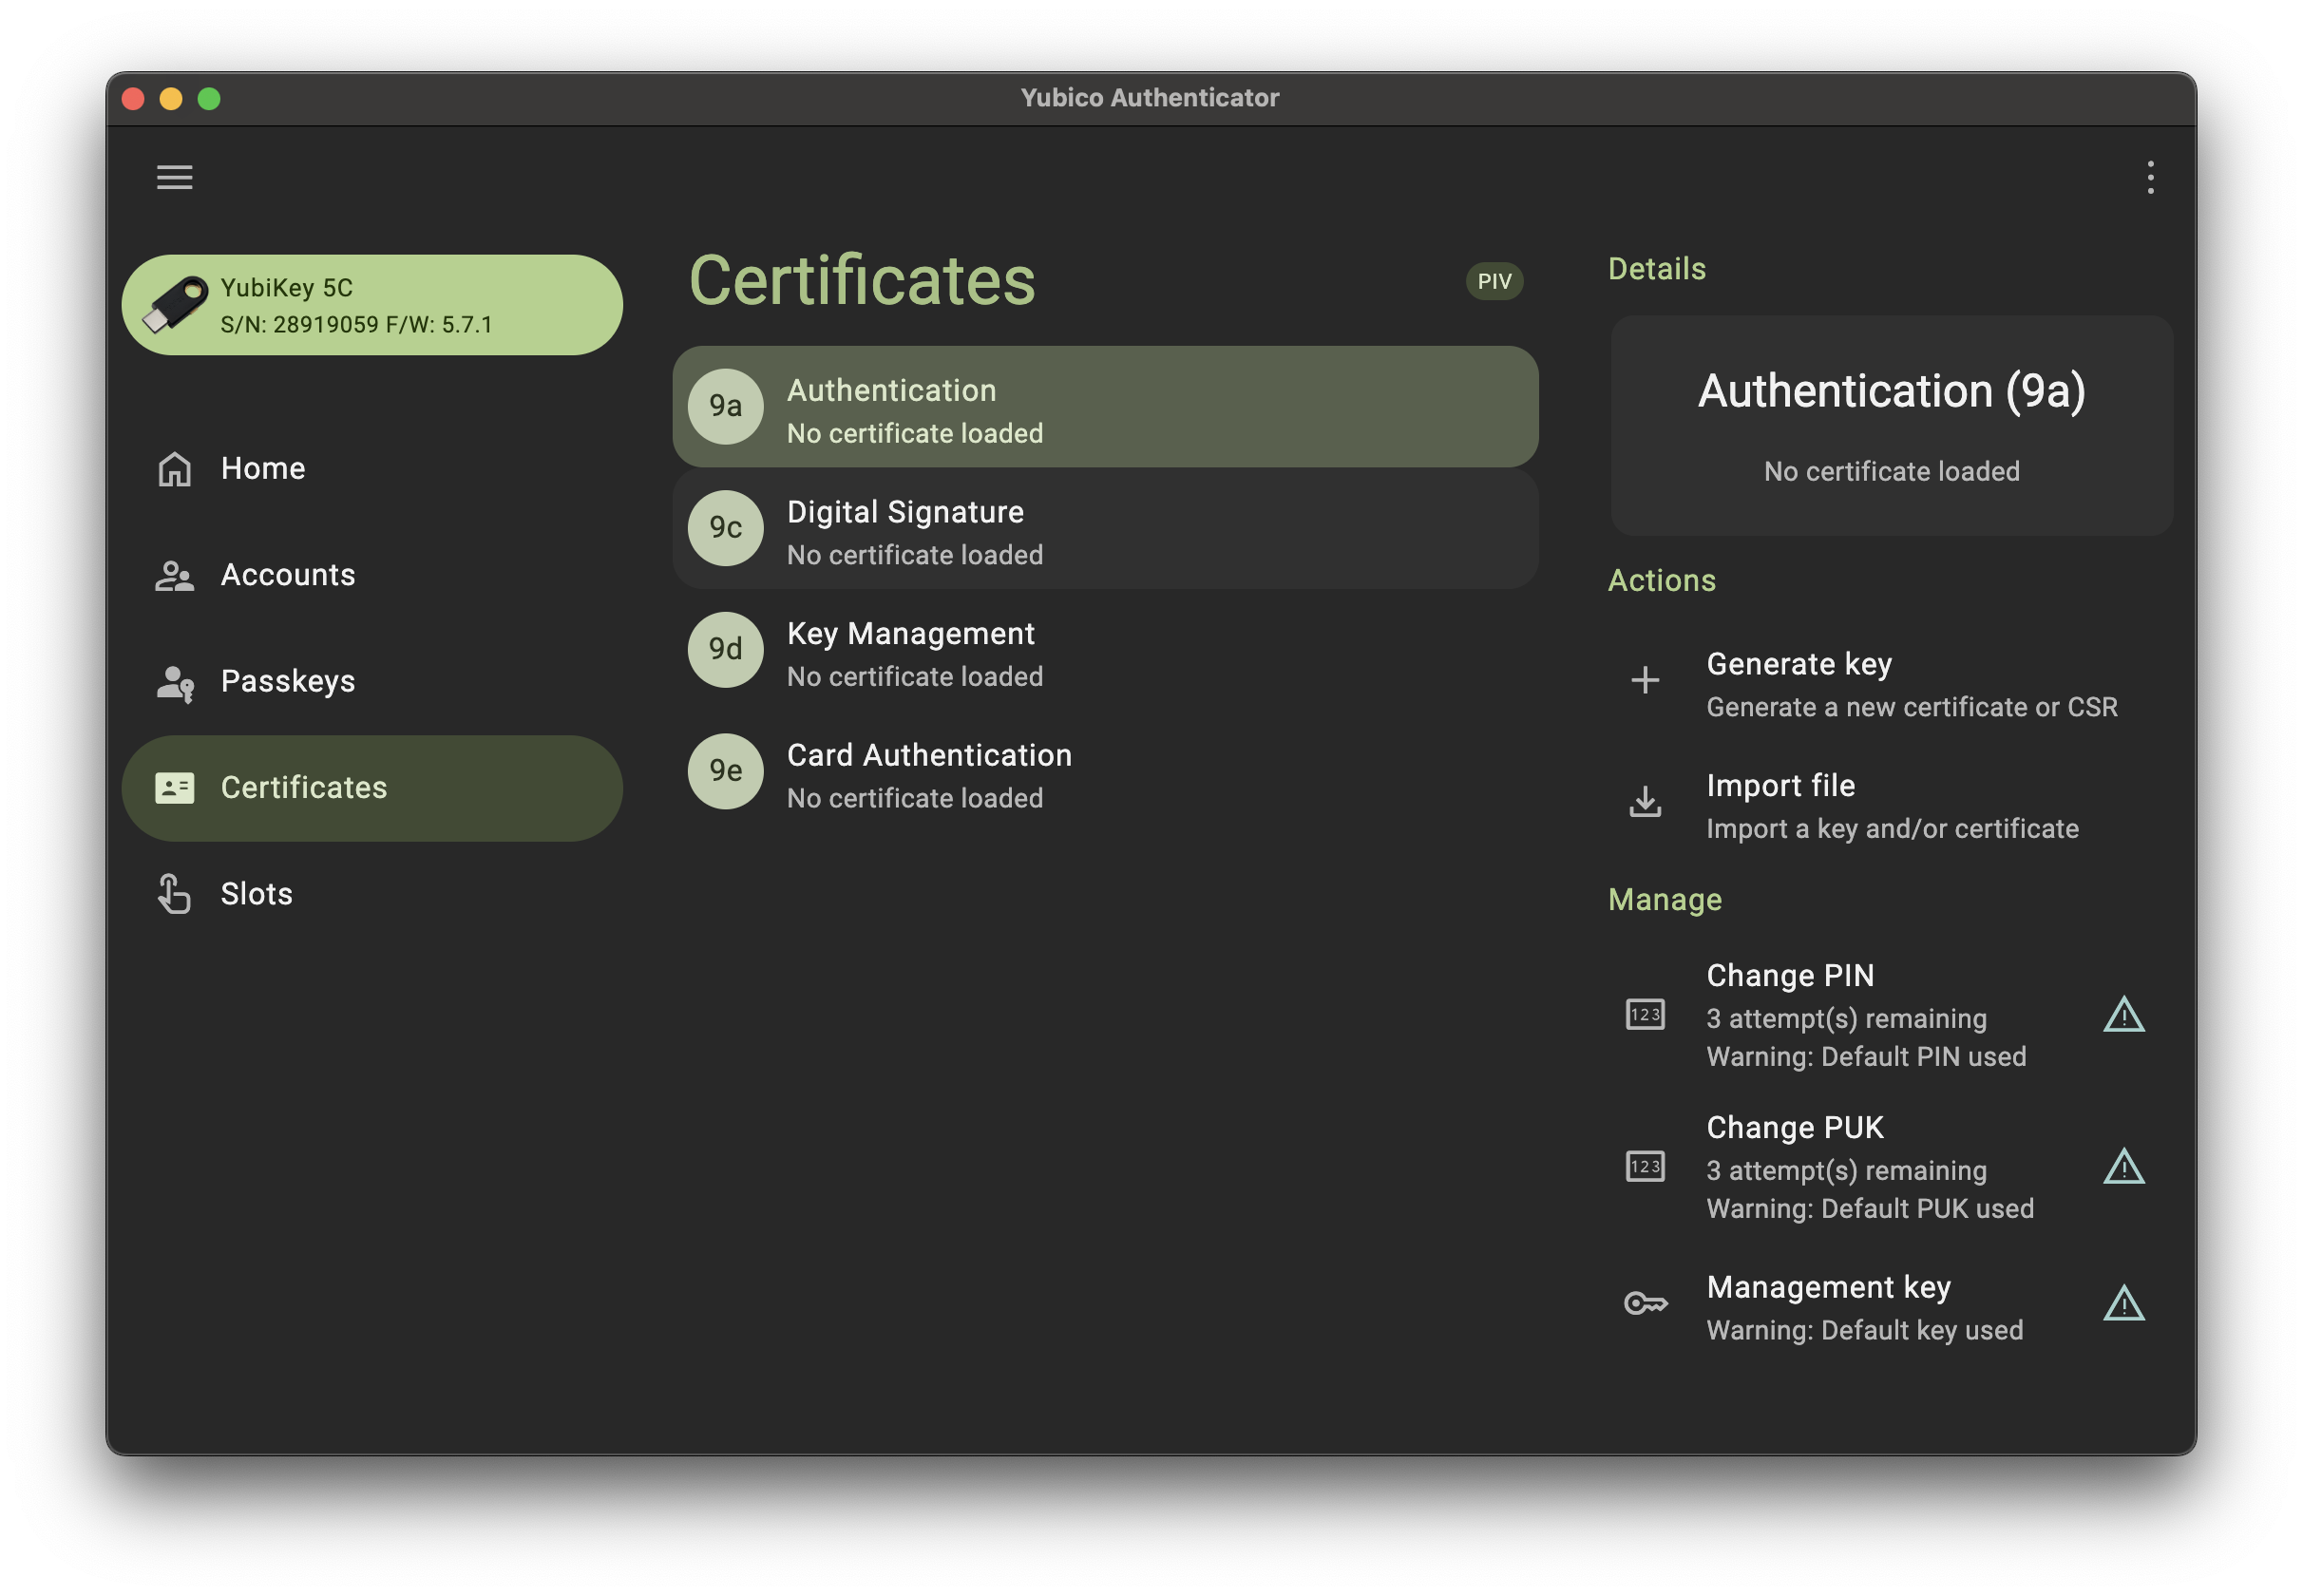Click the warning triangle for Management key
Viewport: 2303px width, 1596px height.
pos(2123,1303)
